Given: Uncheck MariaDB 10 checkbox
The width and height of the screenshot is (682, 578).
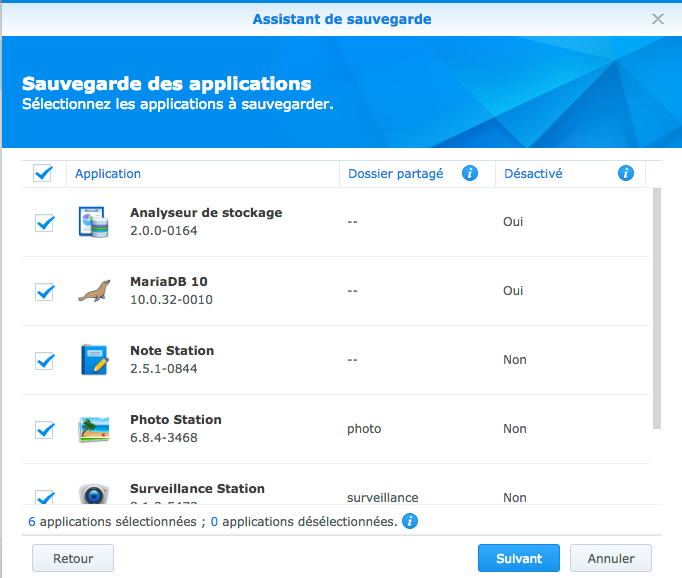Looking at the screenshot, I should [44, 291].
